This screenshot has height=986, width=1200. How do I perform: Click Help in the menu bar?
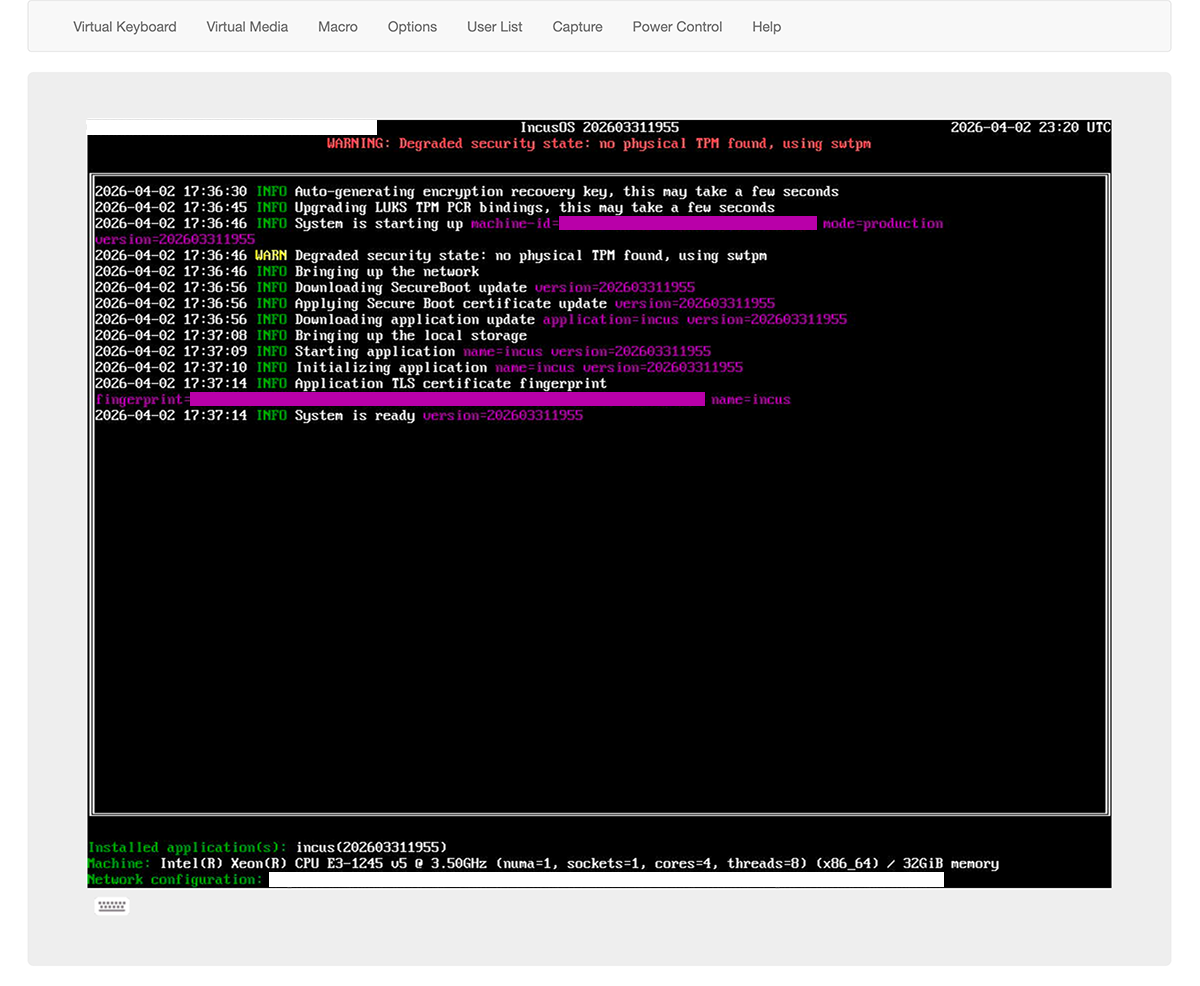point(766,27)
